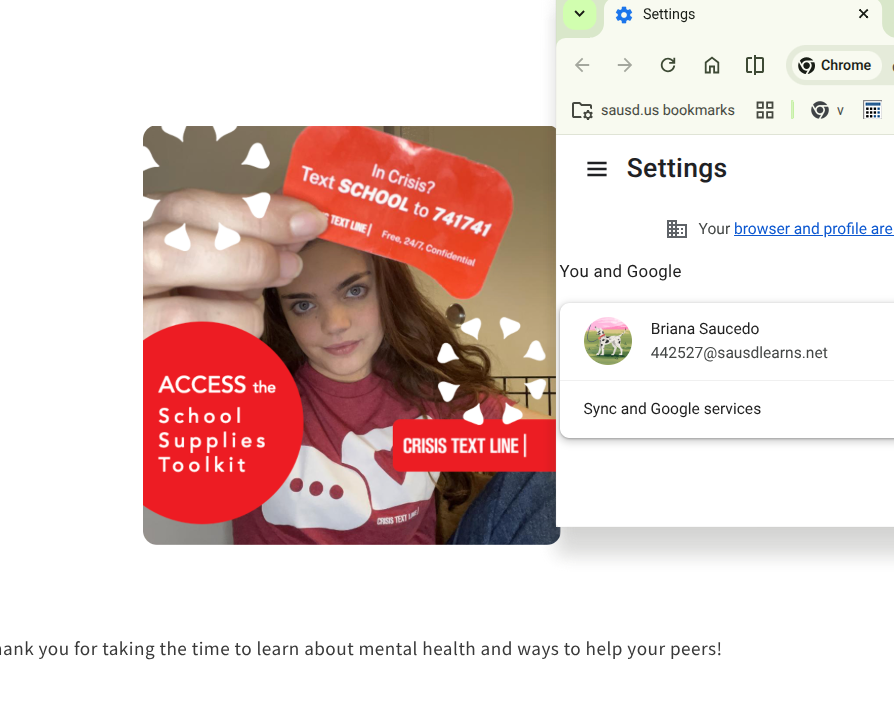This screenshot has width=894, height=709.
Task: Open the Settings hamburger menu
Action: tap(597, 169)
